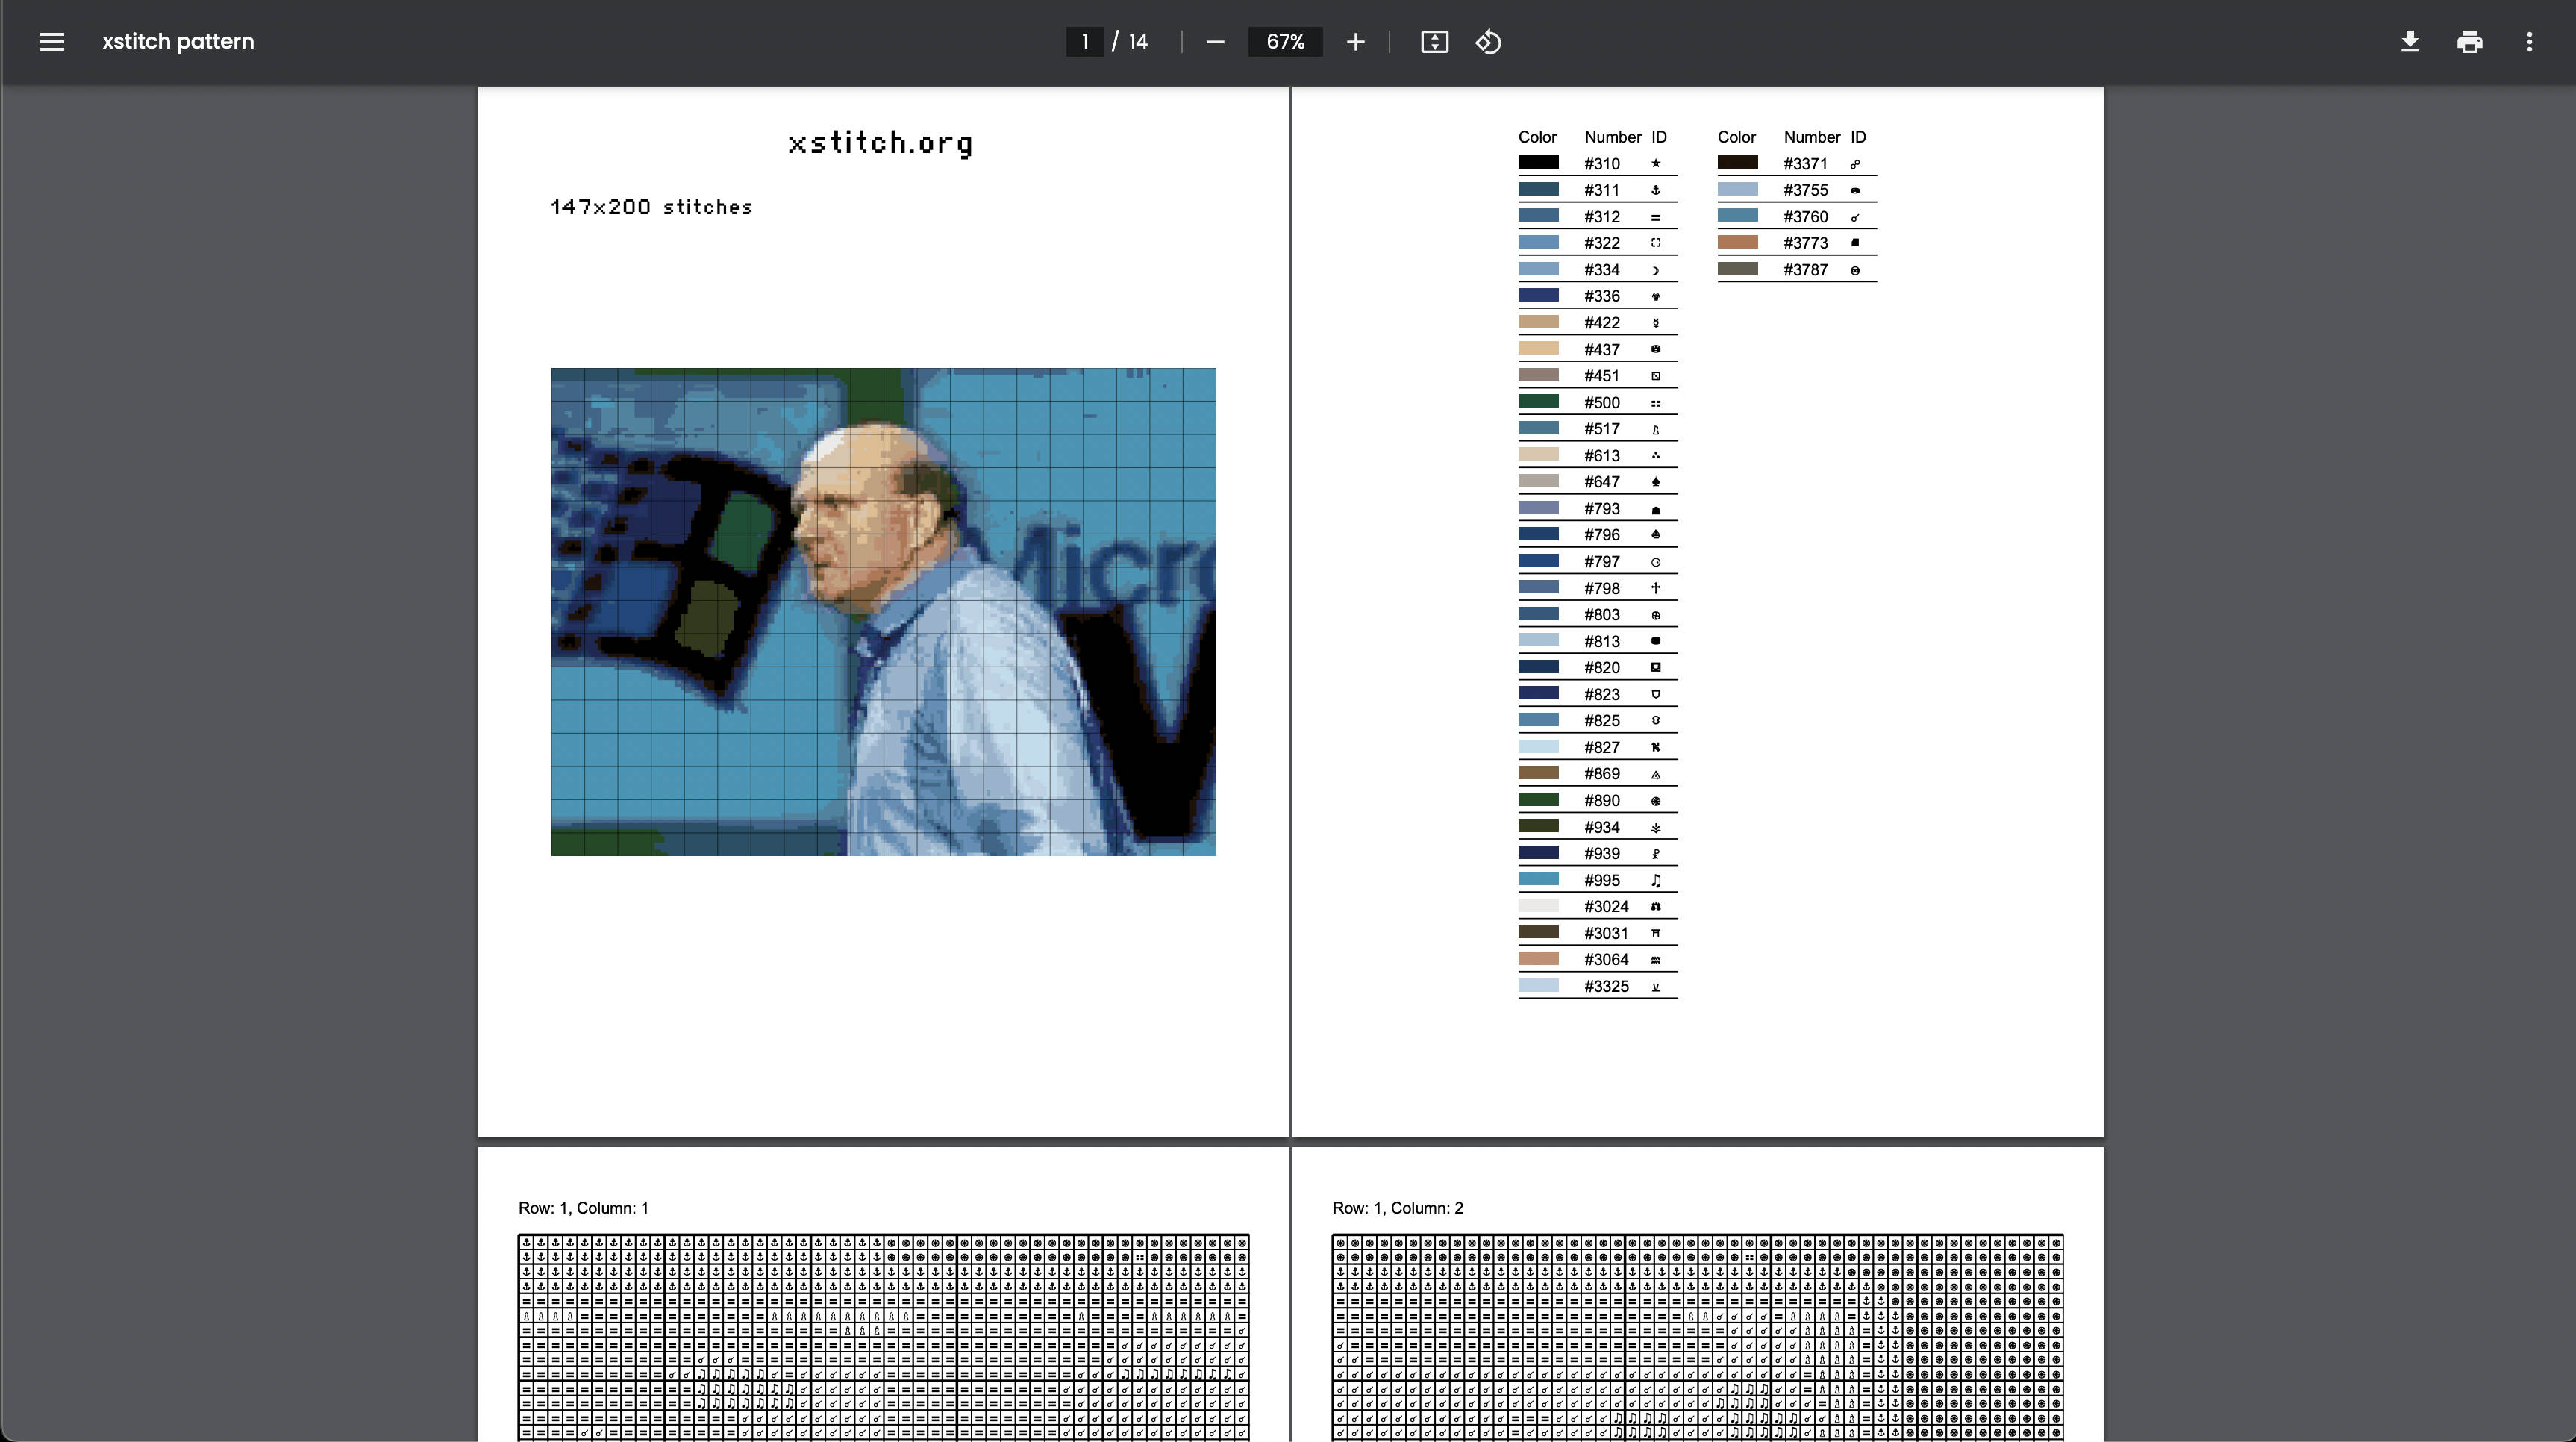Click the #3773 tan color swatch
Screen dimensions: 2576x1442
[x=1737, y=242]
